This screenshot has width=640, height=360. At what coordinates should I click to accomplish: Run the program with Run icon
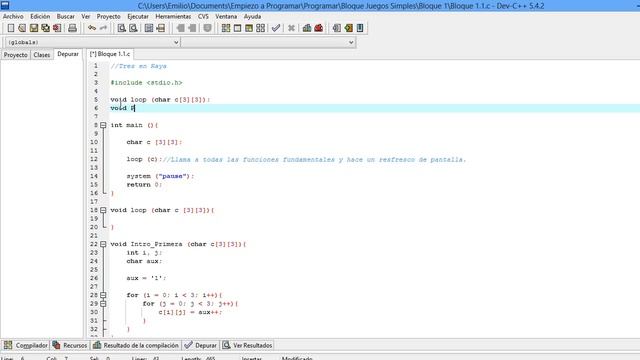click(237, 28)
